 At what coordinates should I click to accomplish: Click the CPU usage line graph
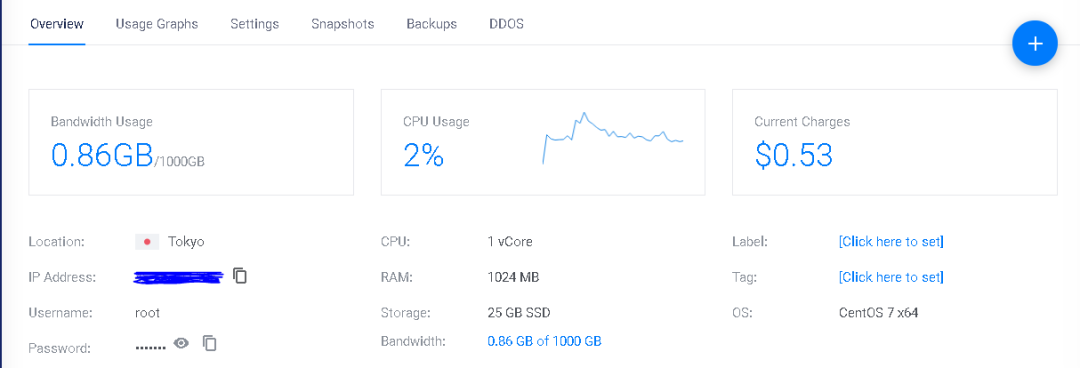coord(613,138)
